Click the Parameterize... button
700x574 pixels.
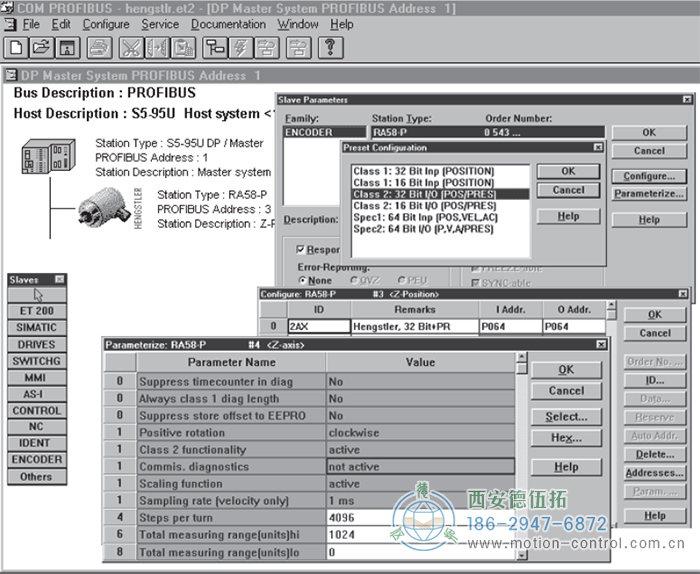pos(649,194)
